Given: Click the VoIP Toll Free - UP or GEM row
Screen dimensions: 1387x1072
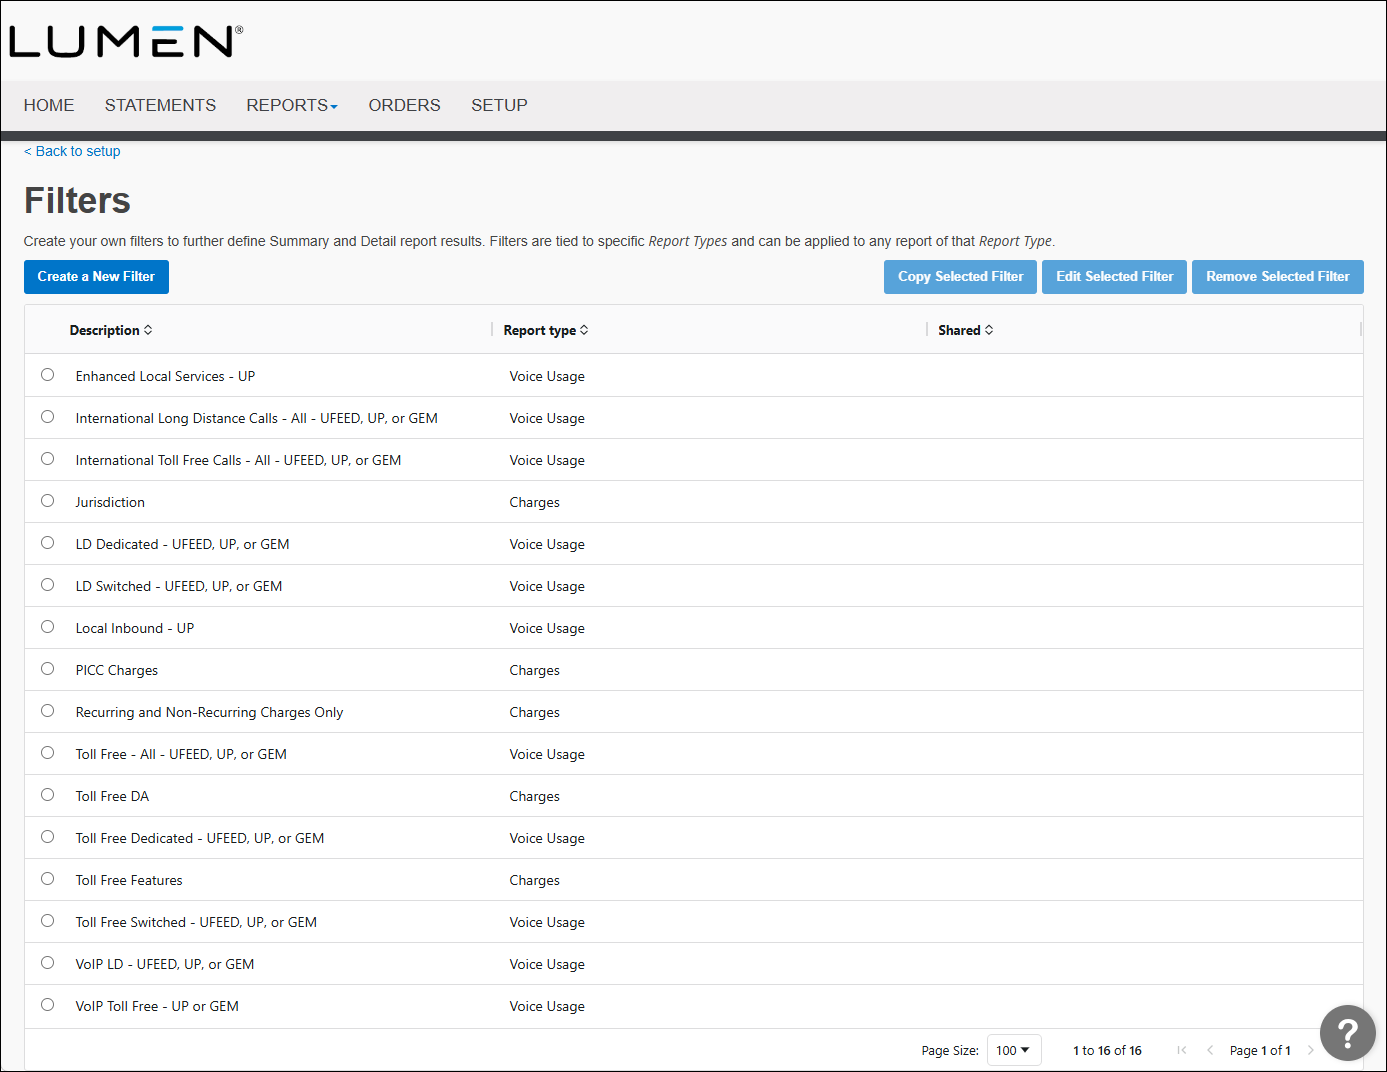Looking at the screenshot, I should point(157,1006).
